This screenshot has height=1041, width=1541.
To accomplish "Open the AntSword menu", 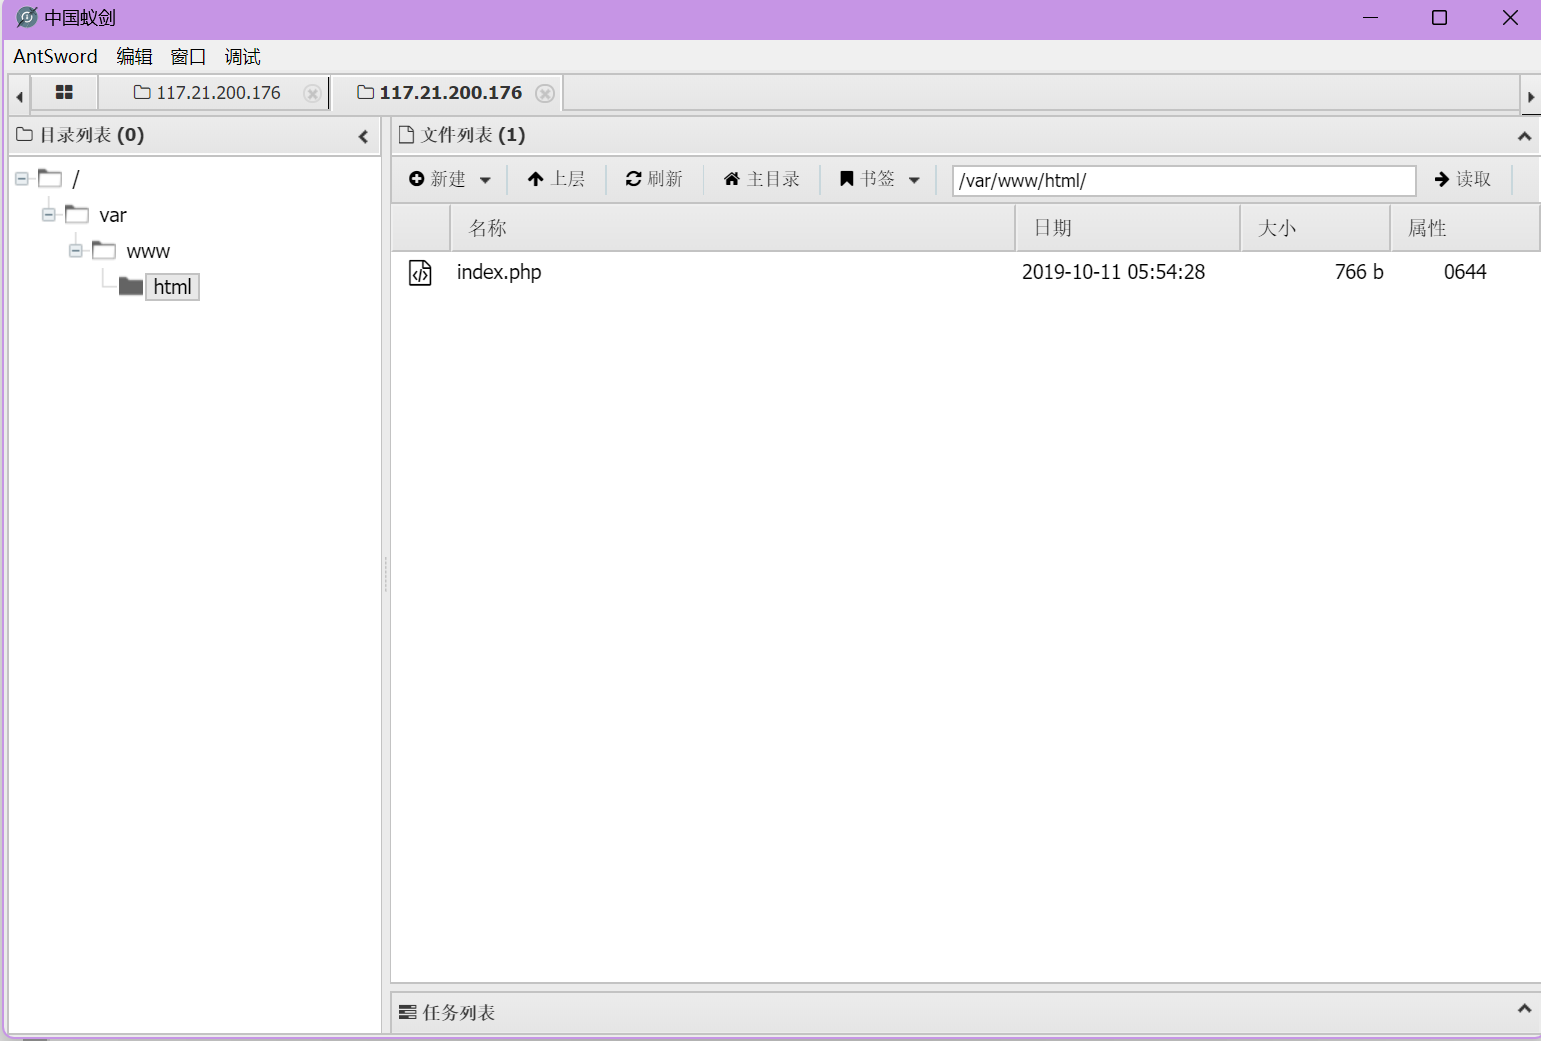I will point(55,57).
